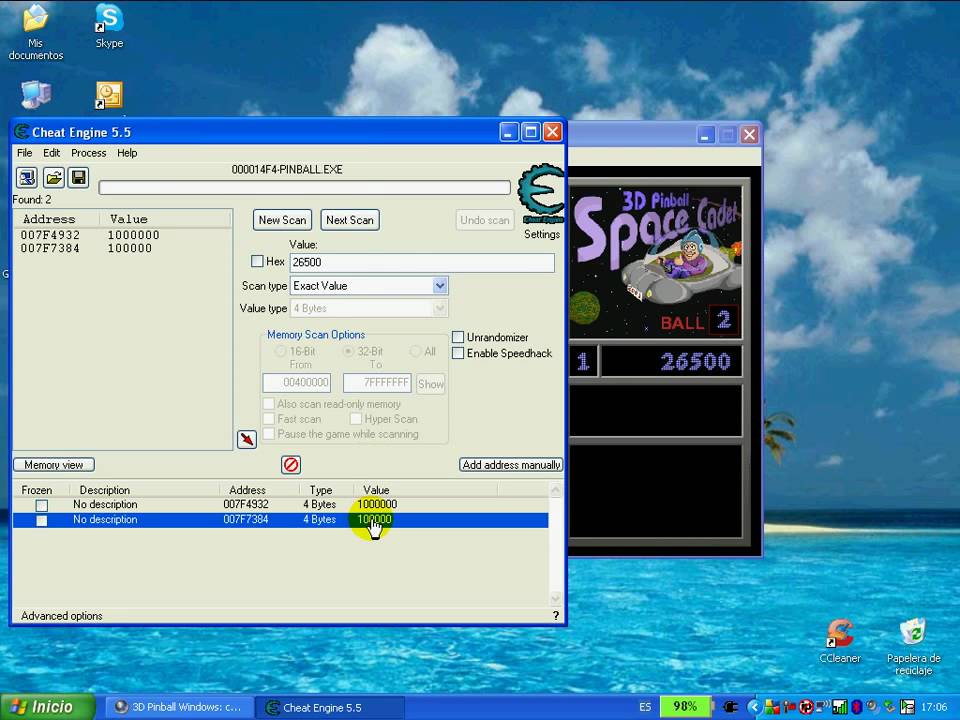Click the Description column header
960x720 pixels.
pos(105,490)
